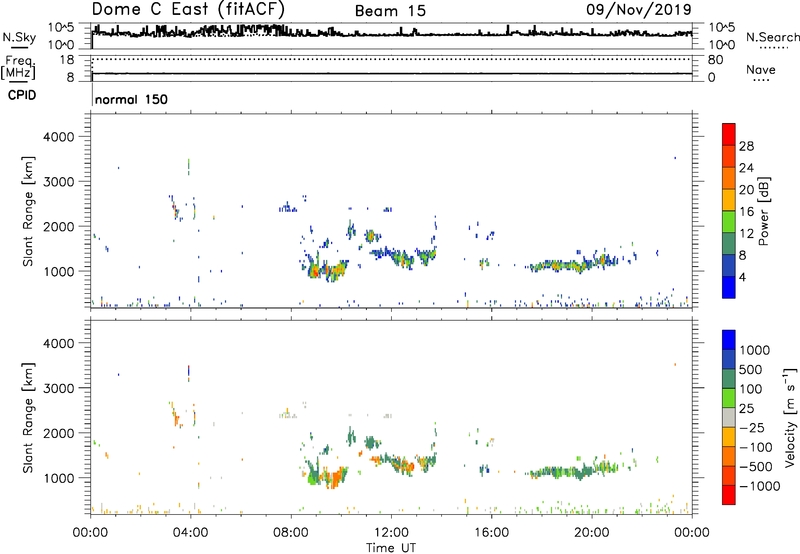Click the 'Power [dB]' colorbar label
The width and height of the screenshot is (800, 554).
tap(763, 211)
